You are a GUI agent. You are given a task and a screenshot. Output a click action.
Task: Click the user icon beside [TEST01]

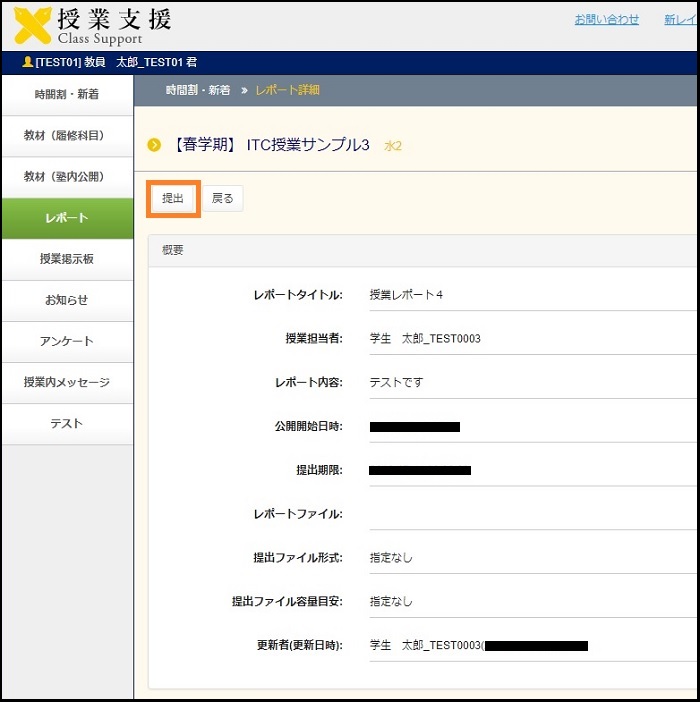pos(27,62)
